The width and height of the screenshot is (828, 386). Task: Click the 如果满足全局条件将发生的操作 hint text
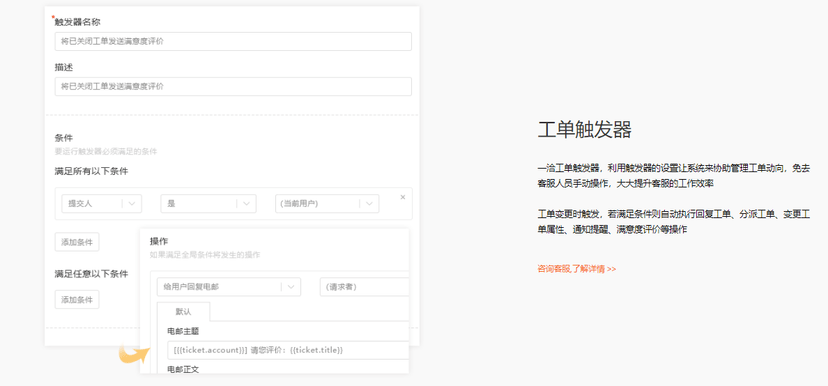(x=205, y=255)
